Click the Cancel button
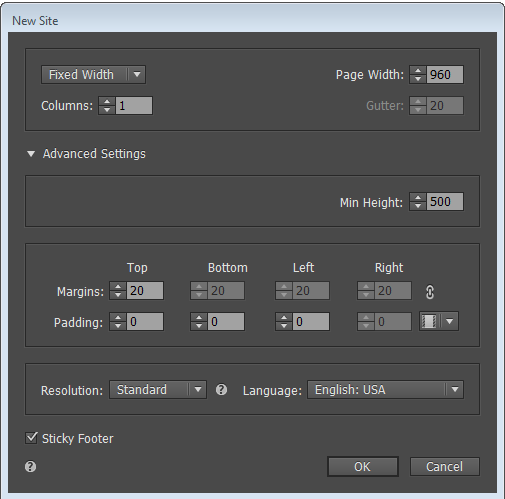 point(444,466)
